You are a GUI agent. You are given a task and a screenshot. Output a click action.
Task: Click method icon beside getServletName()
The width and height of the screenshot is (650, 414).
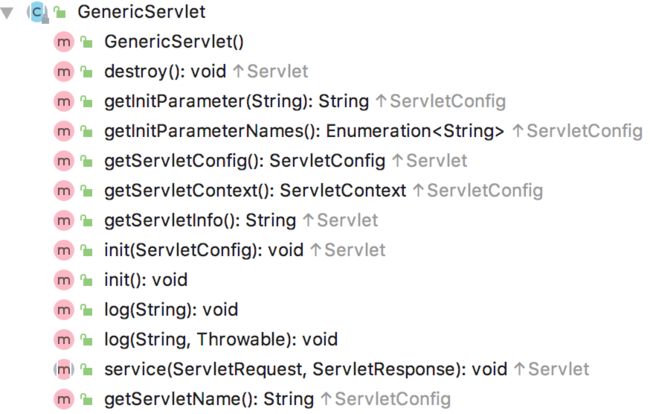point(63,399)
